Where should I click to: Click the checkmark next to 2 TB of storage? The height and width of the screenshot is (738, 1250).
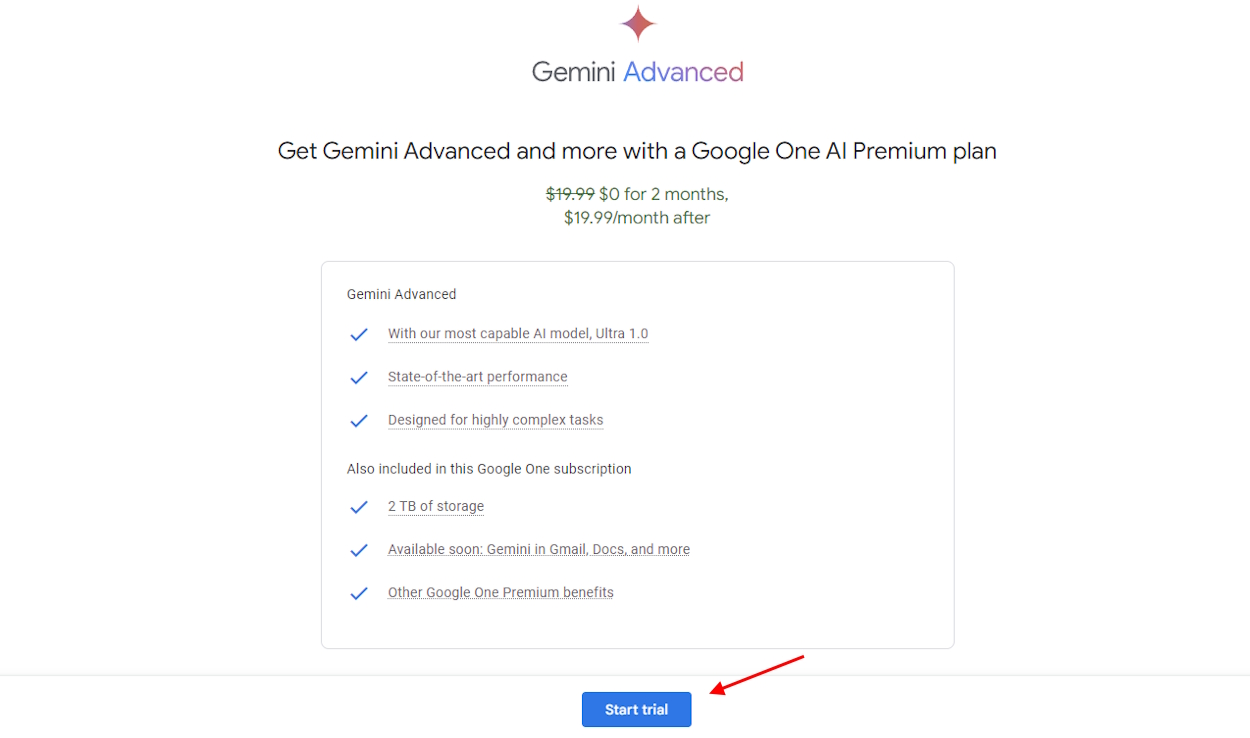(x=359, y=507)
